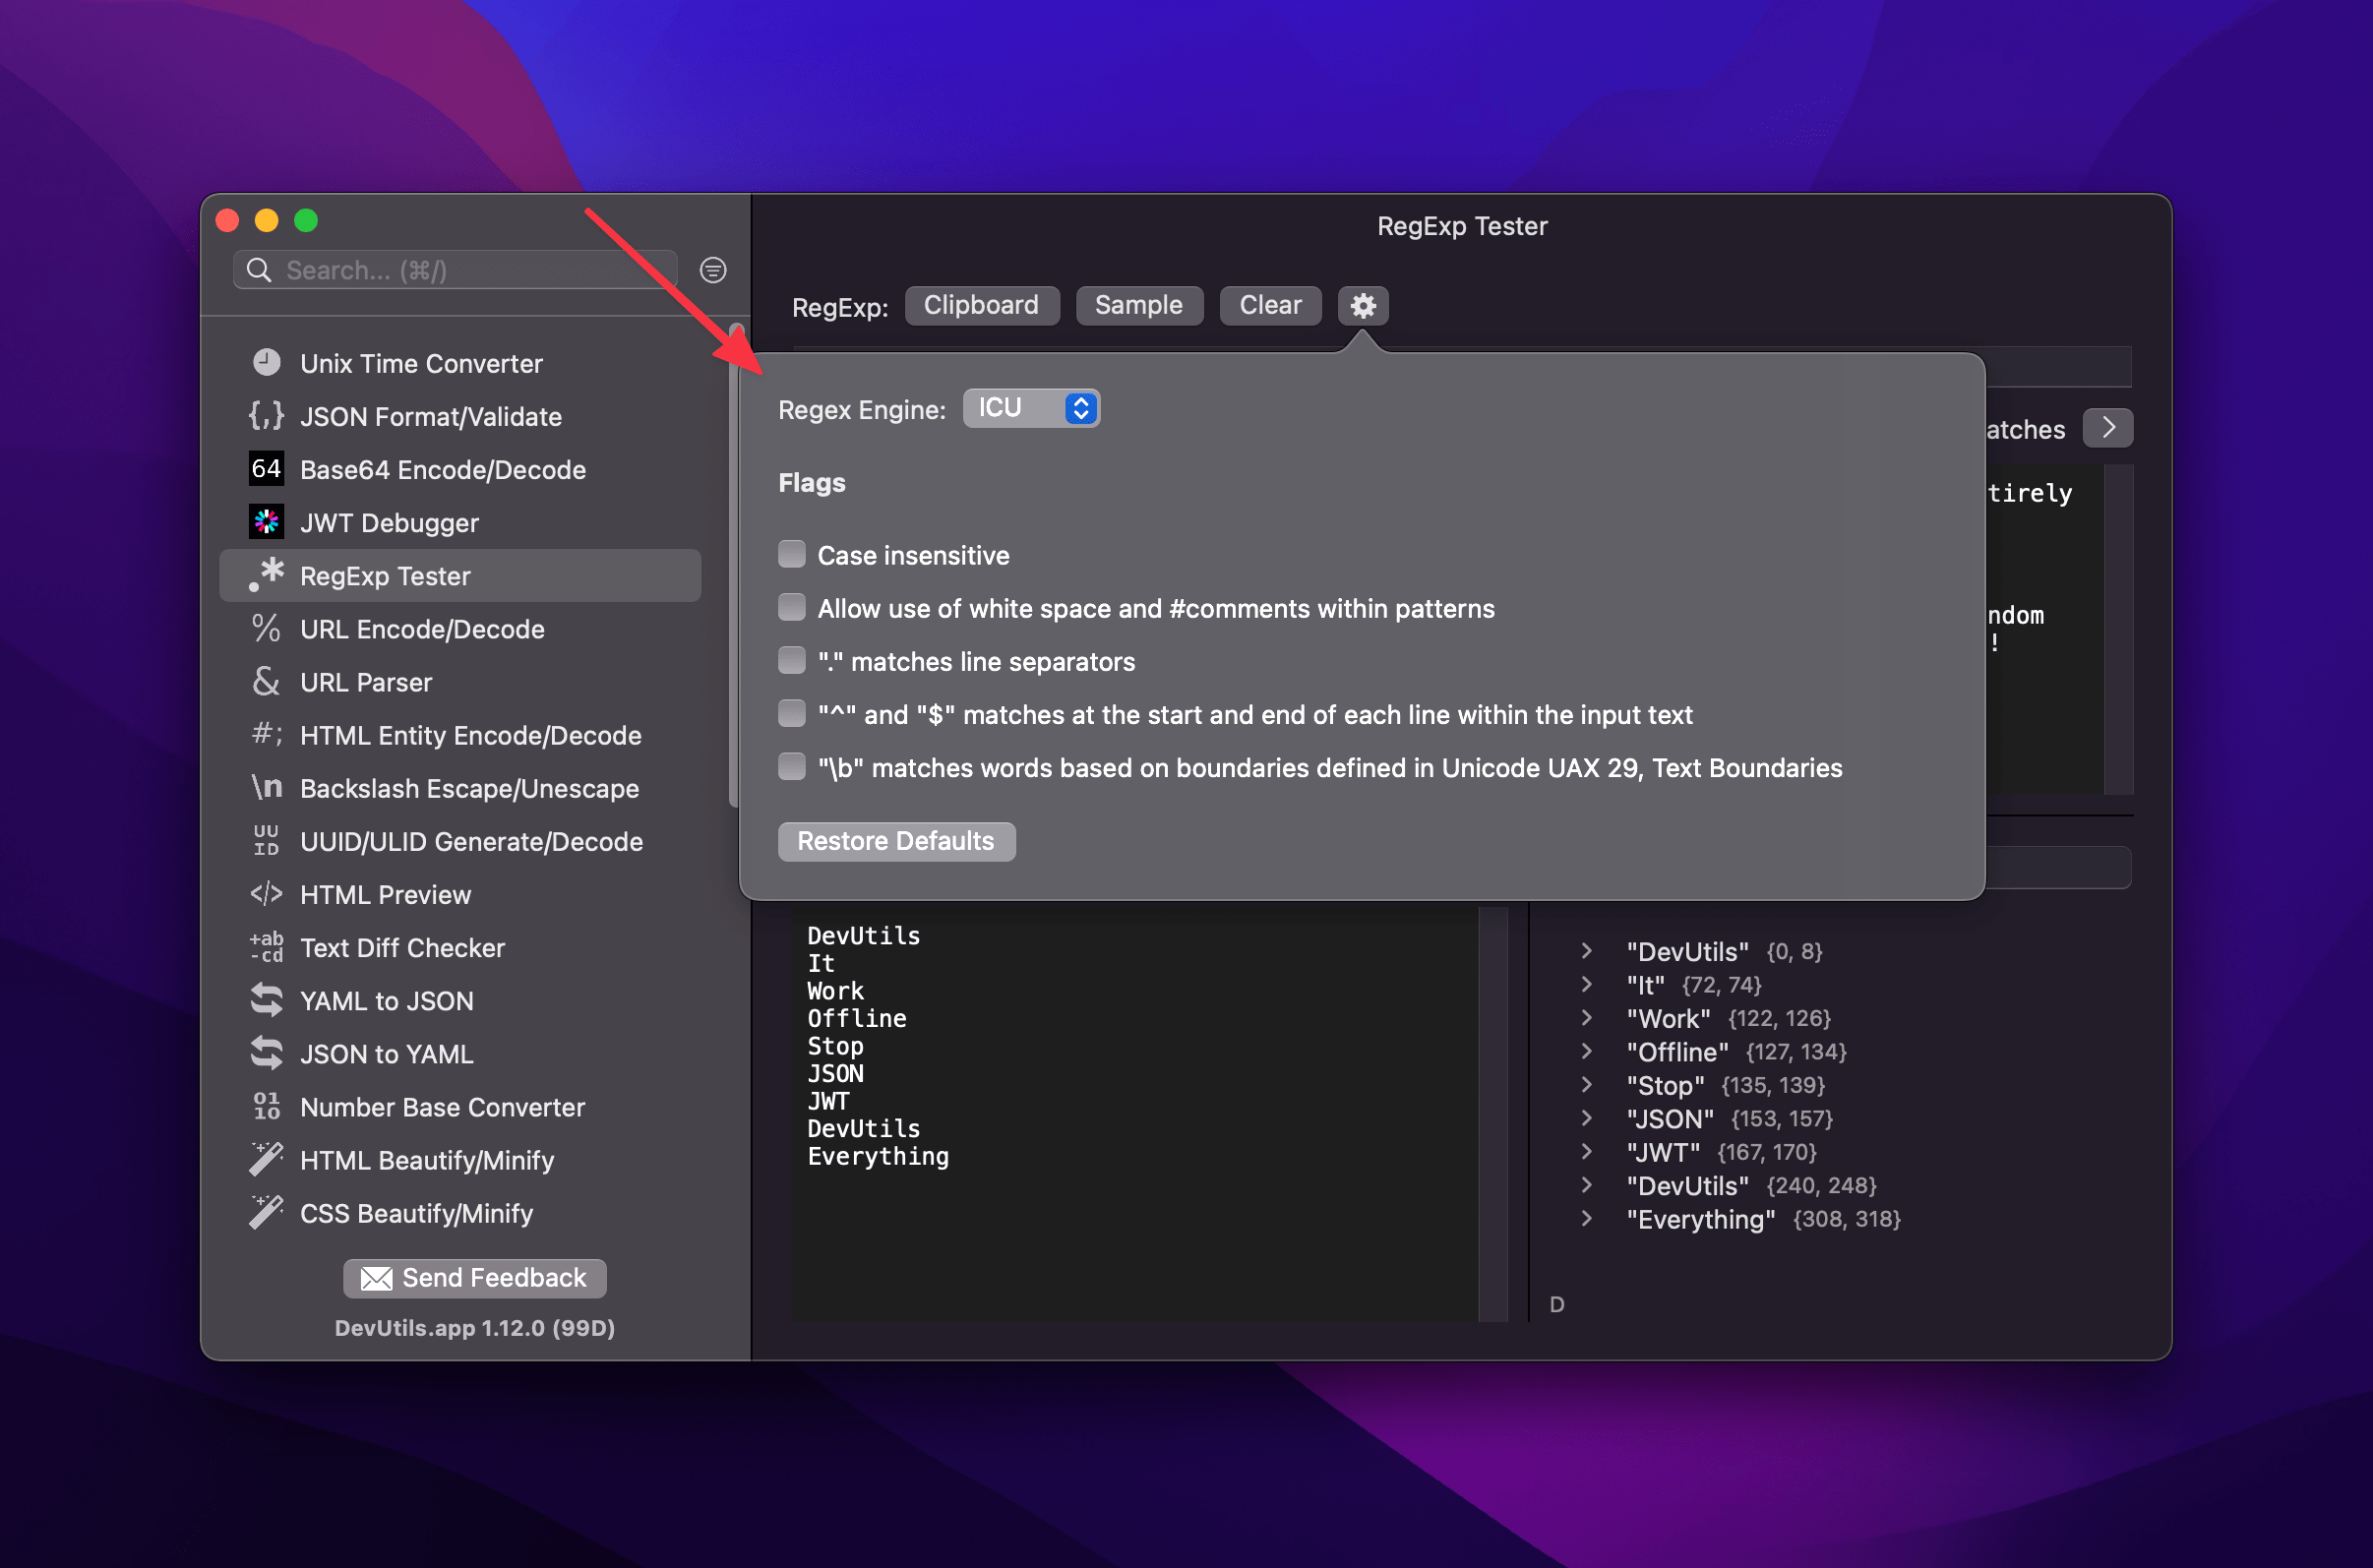
Task: Select the ICU Regex Engine dropdown
Action: [x=1034, y=408]
